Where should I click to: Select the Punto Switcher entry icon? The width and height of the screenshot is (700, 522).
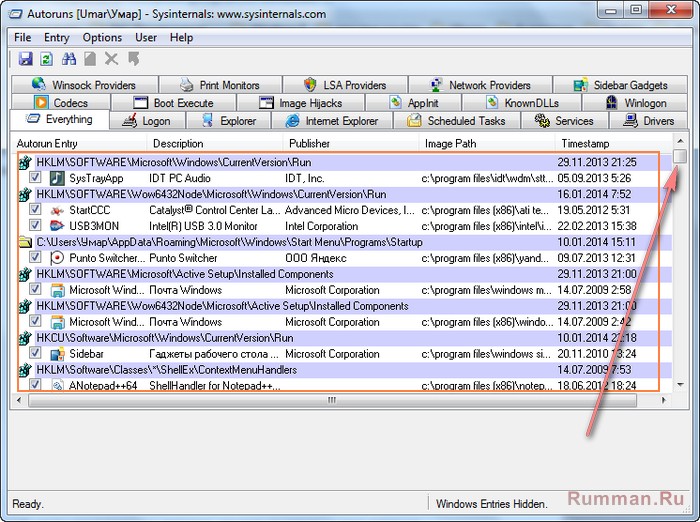57,257
